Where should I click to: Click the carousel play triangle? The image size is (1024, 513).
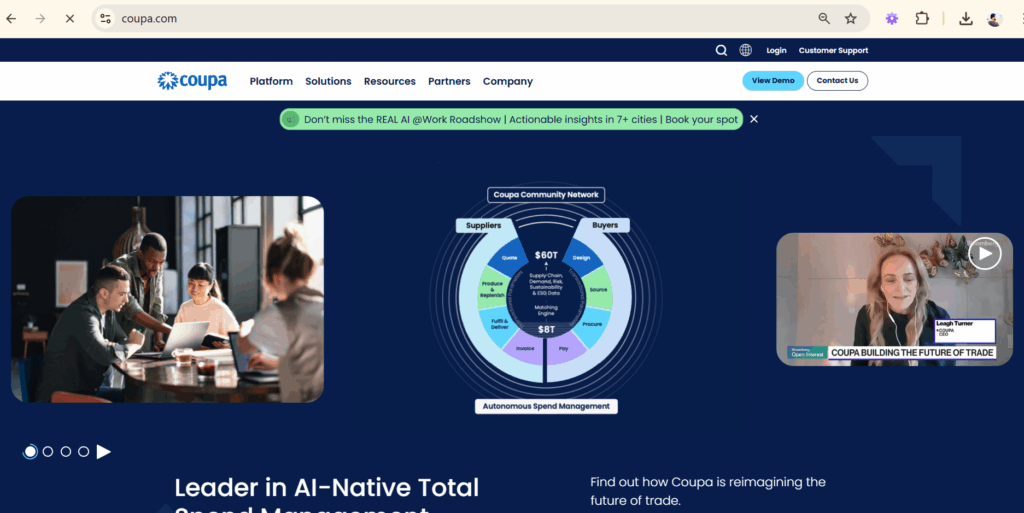click(103, 452)
